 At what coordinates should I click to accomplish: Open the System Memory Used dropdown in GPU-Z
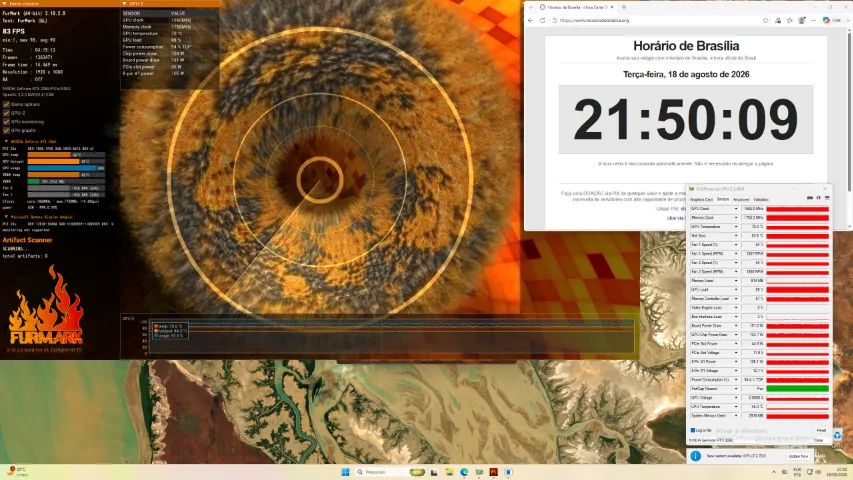(x=735, y=416)
